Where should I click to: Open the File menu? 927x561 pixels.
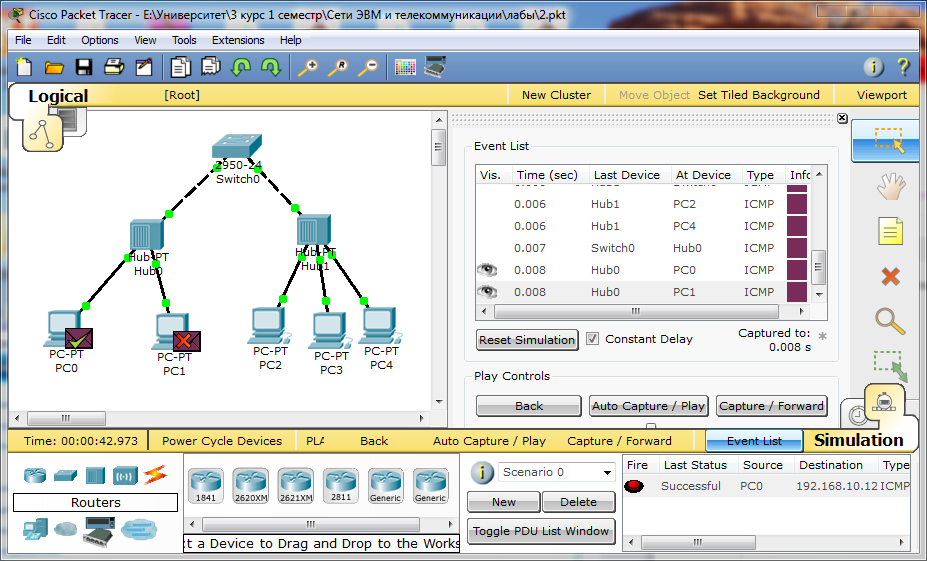[x=23, y=40]
